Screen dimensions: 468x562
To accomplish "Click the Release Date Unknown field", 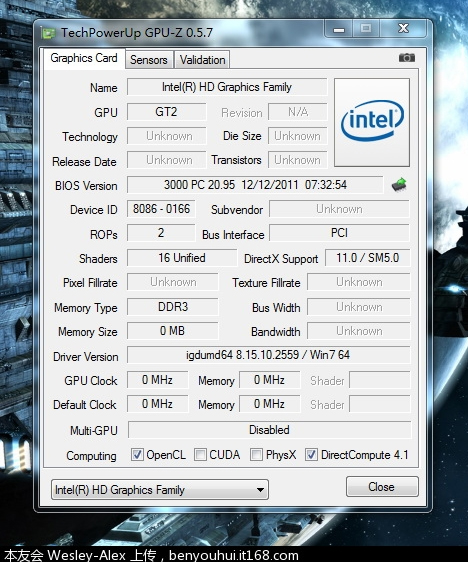I will [166, 160].
